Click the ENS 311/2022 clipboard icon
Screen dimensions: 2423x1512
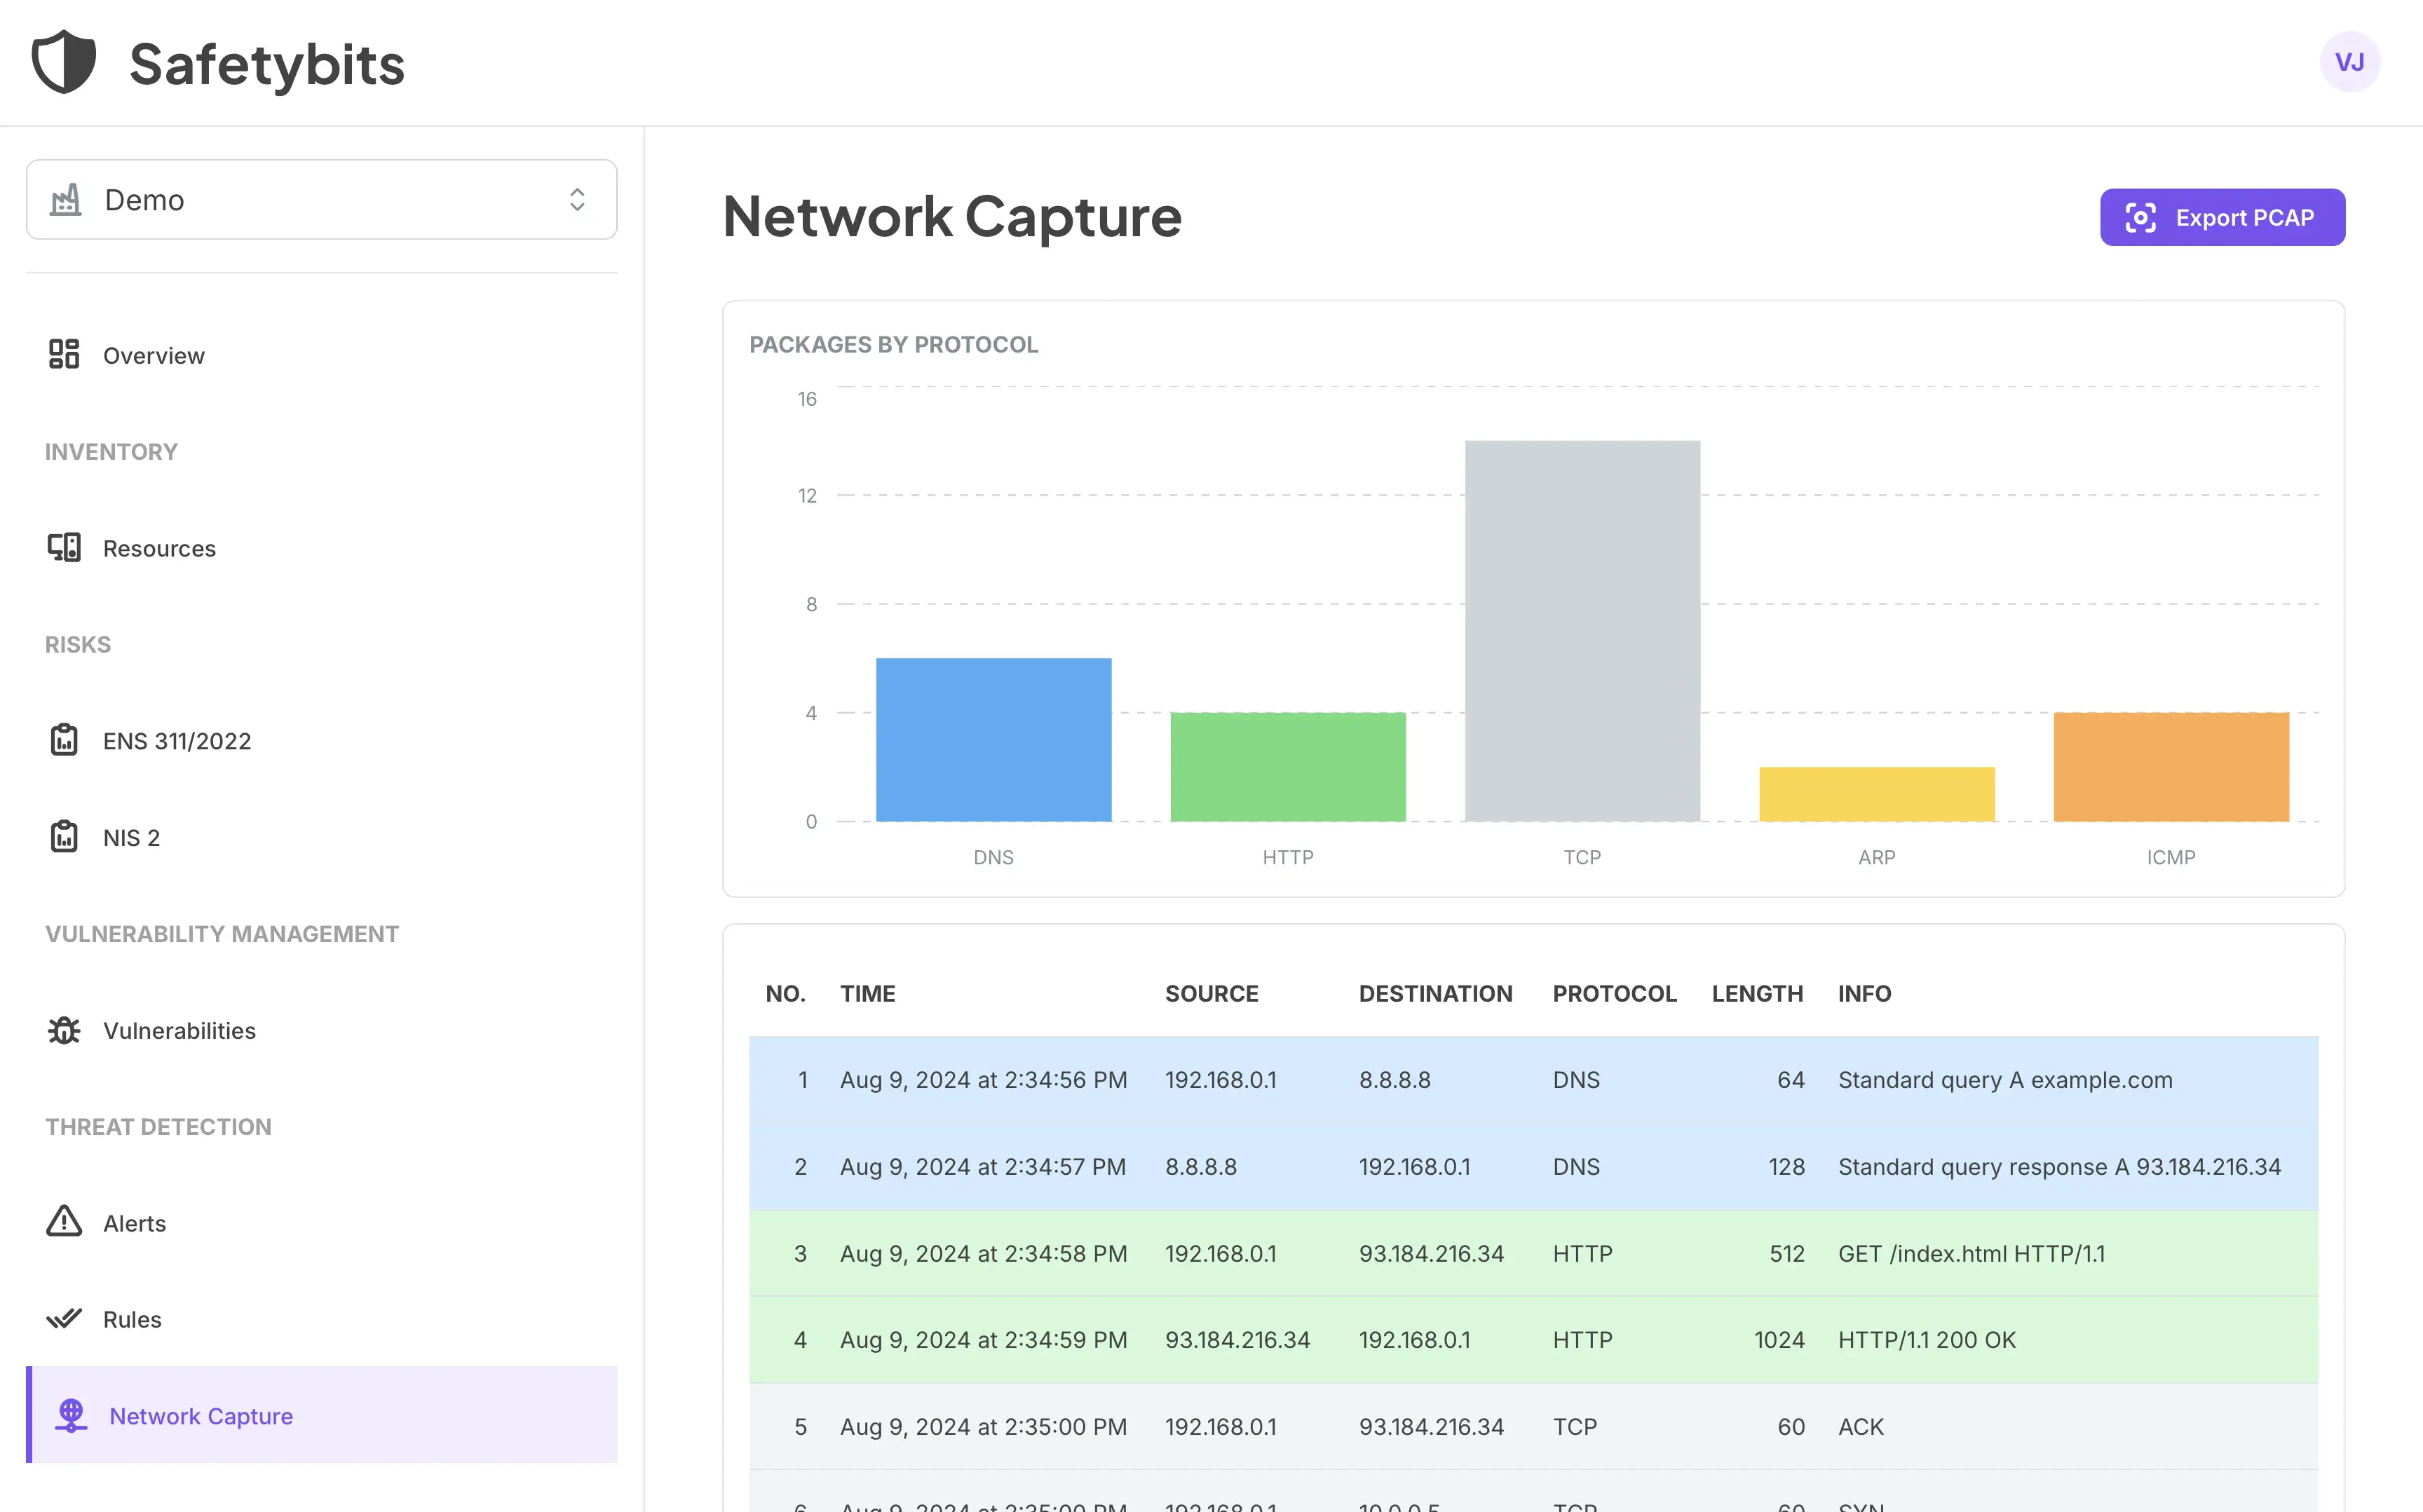pyautogui.click(x=64, y=740)
